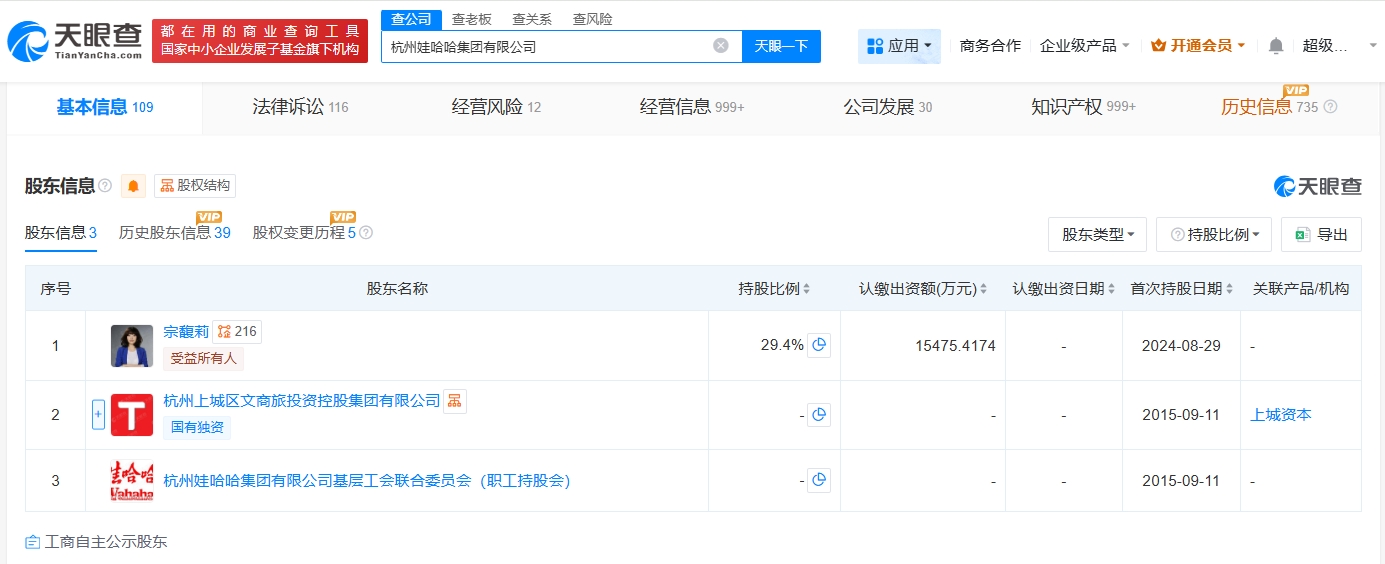Screen dimensions: 1385x564
Task: Clear the search box with X icon
Action: click(720, 46)
